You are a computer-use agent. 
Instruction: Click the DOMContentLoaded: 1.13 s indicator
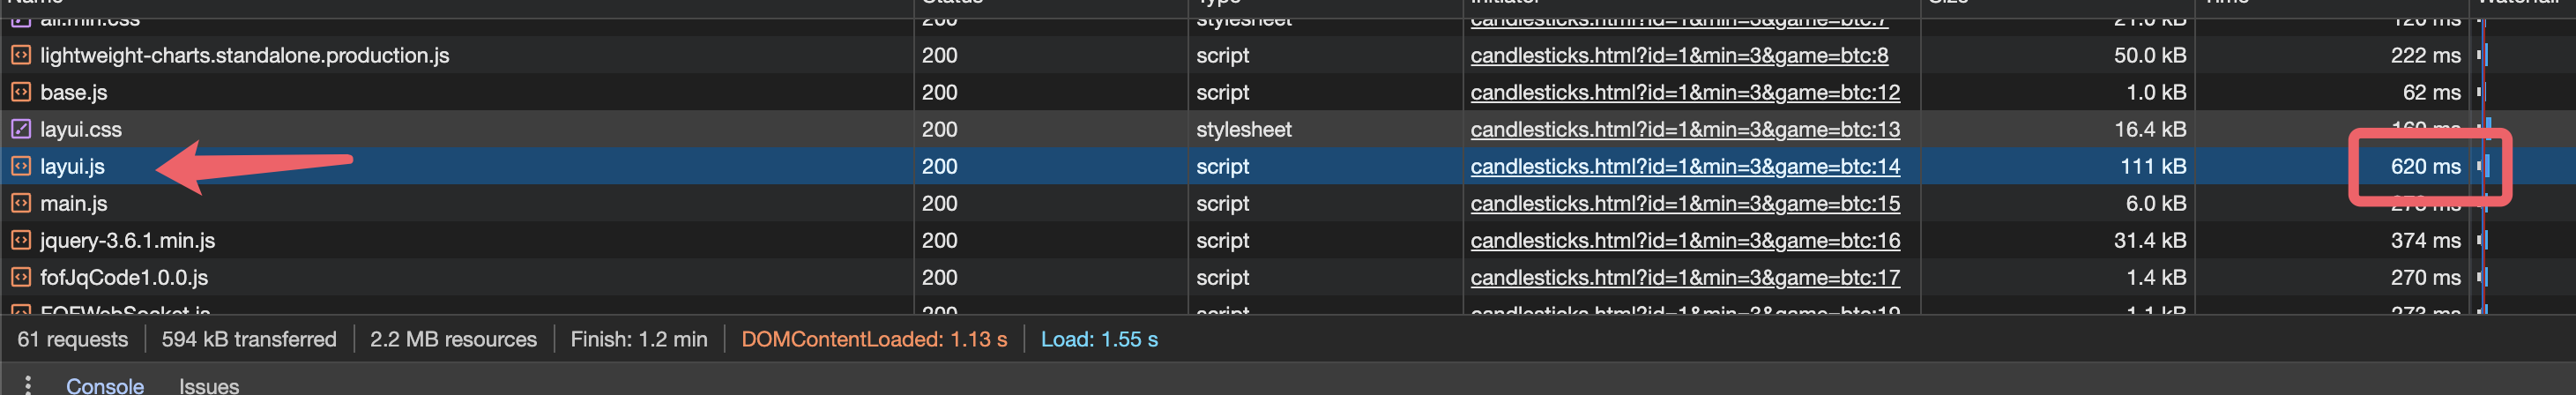pos(874,339)
